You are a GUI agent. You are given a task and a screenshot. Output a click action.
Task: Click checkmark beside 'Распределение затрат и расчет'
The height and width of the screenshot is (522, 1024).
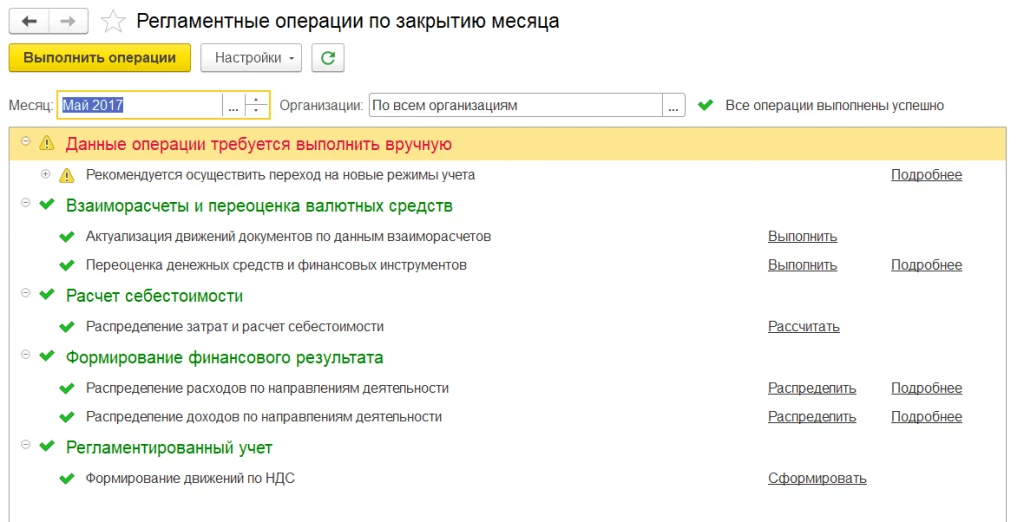[x=67, y=327]
